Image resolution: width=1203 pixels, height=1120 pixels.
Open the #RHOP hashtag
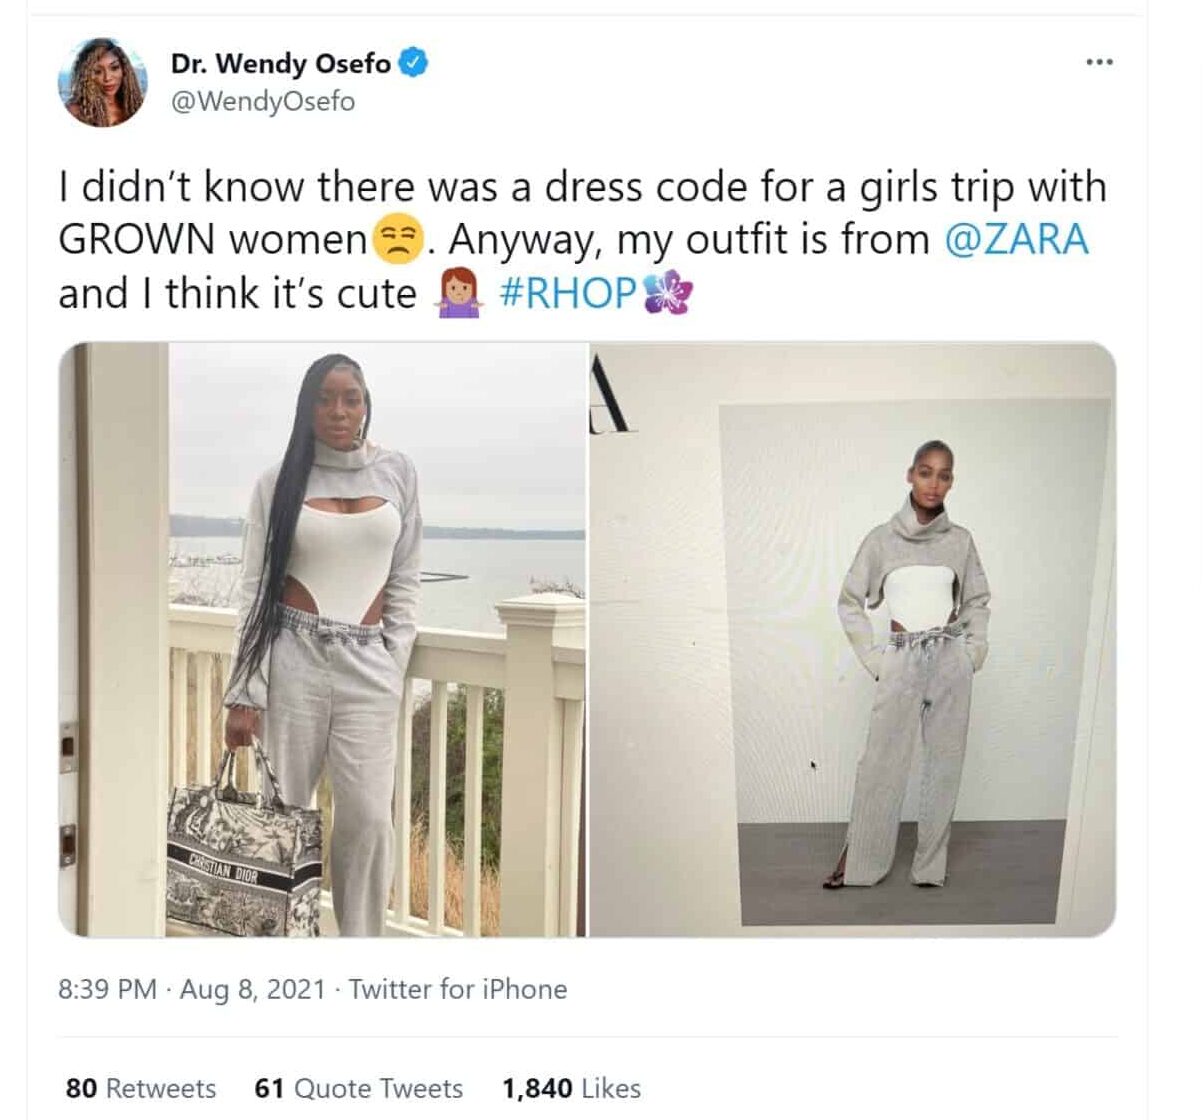[567, 293]
